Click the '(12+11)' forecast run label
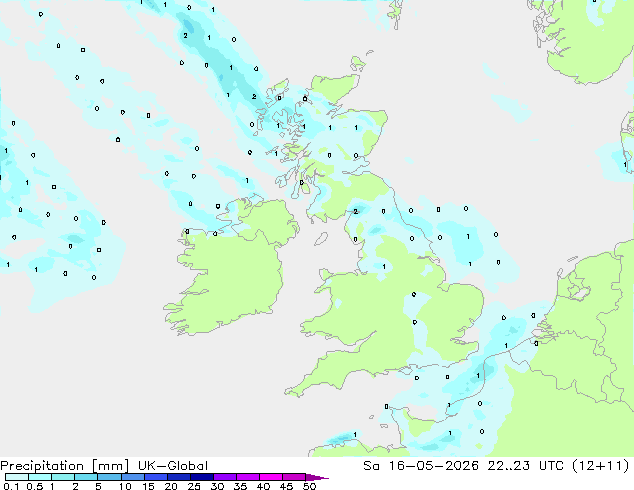The image size is (634, 490). tap(601, 466)
